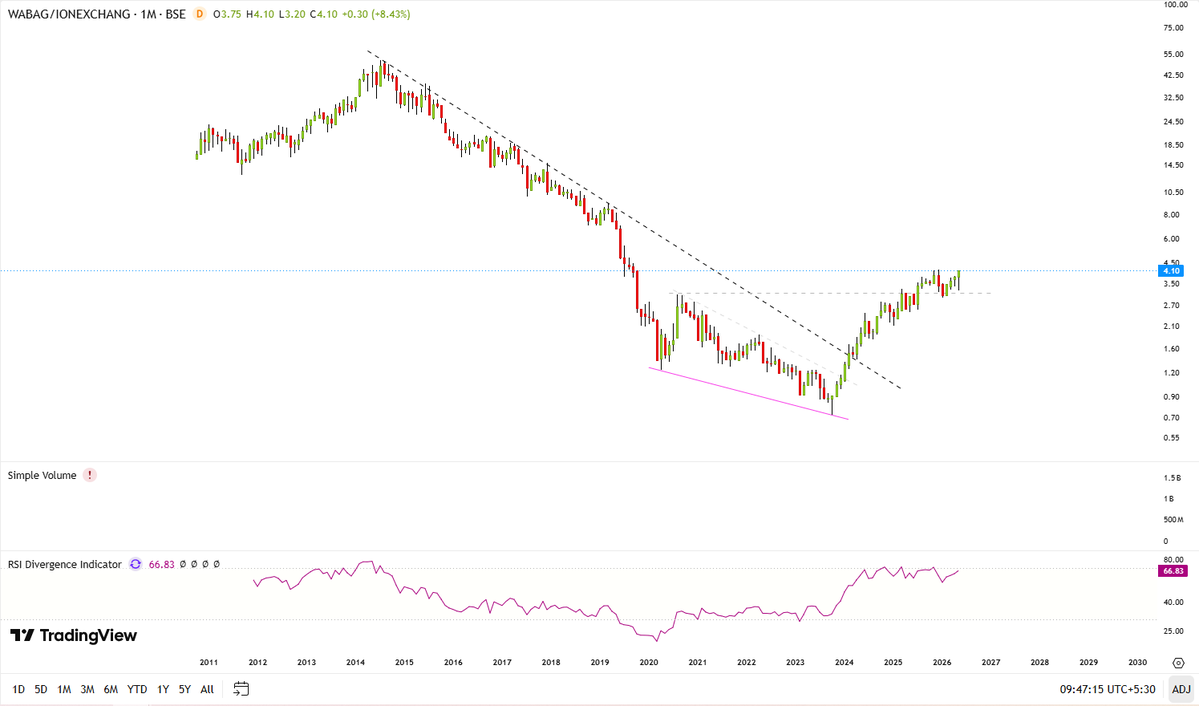1199x706 pixels.
Task: Click the +0.30 (+8.43%) change value
Action: pyautogui.click(x=375, y=14)
